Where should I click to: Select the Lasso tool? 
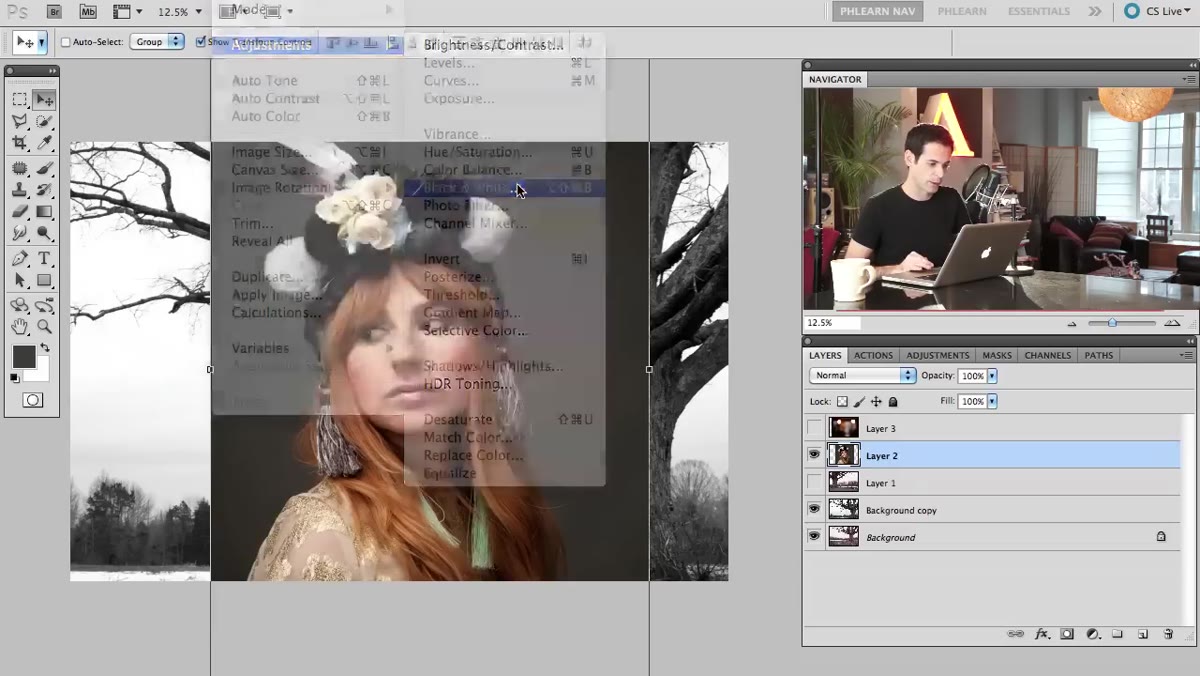coord(20,121)
